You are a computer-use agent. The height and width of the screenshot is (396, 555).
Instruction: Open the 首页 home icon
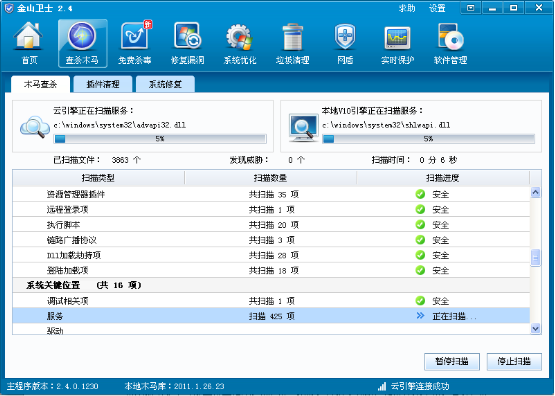pos(29,43)
